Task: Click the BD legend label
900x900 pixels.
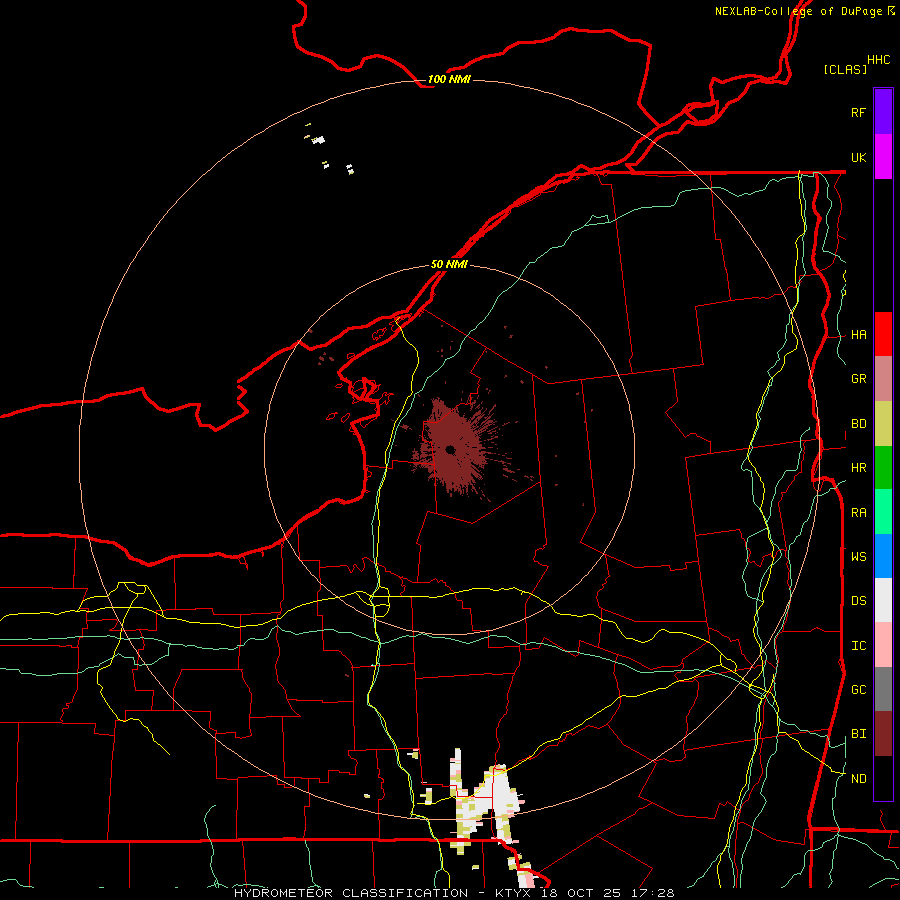Action: click(859, 424)
